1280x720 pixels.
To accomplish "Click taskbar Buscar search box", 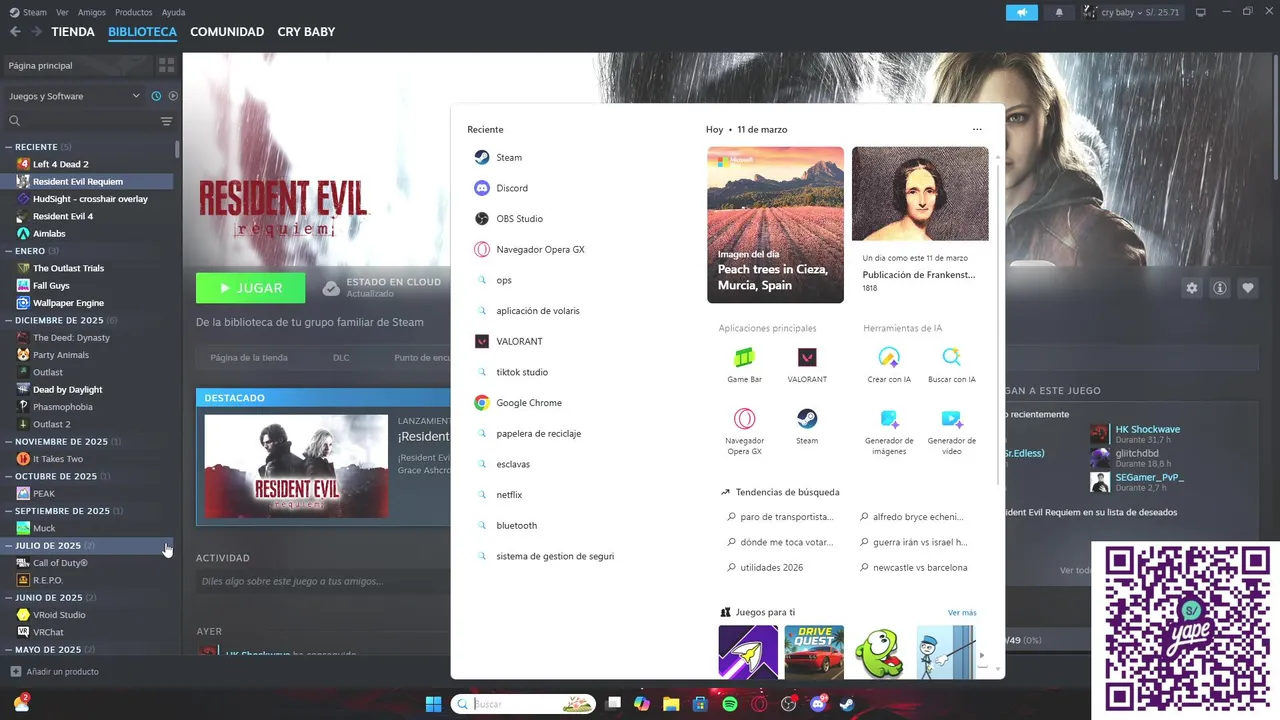I will pos(523,704).
